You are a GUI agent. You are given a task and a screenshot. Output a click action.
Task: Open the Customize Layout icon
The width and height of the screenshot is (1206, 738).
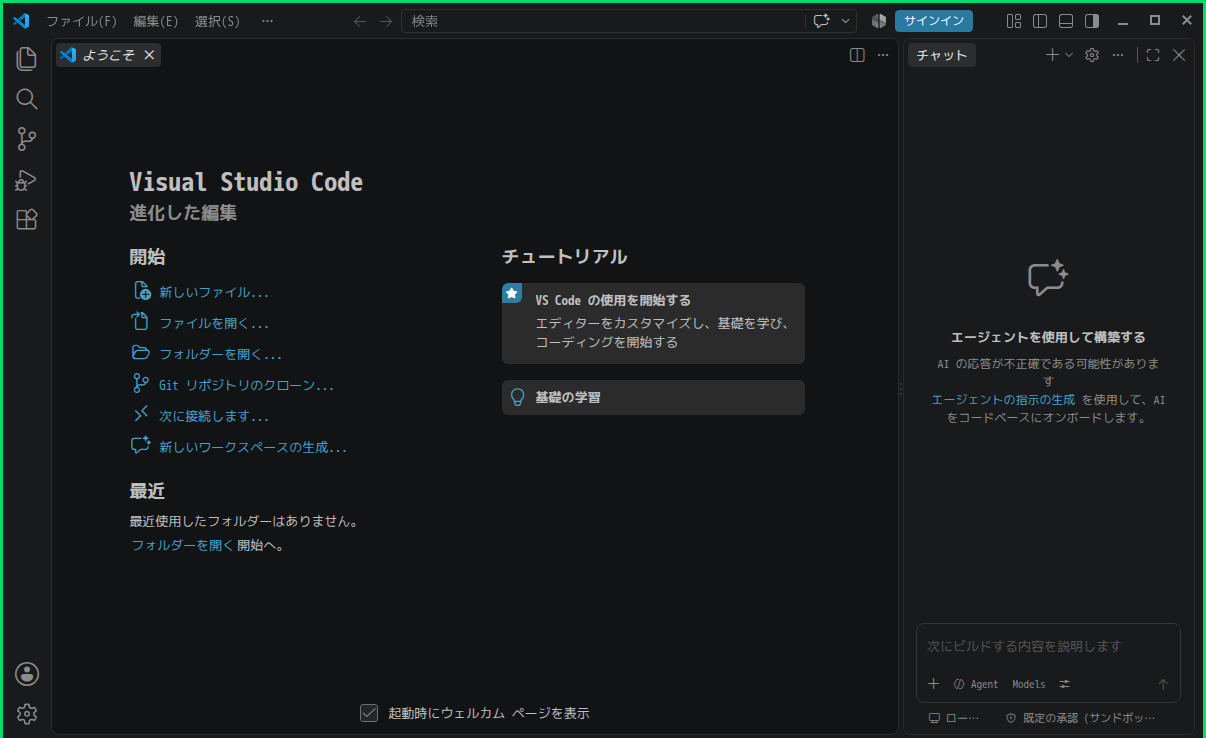(1014, 21)
